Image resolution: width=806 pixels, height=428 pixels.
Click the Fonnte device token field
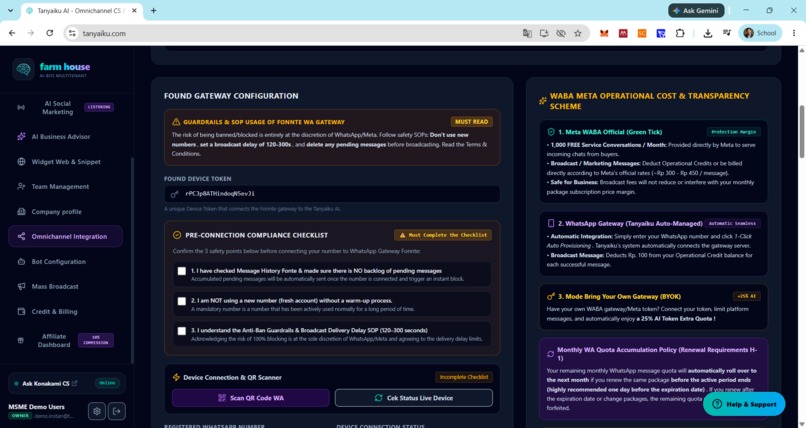pyautogui.click(x=332, y=194)
